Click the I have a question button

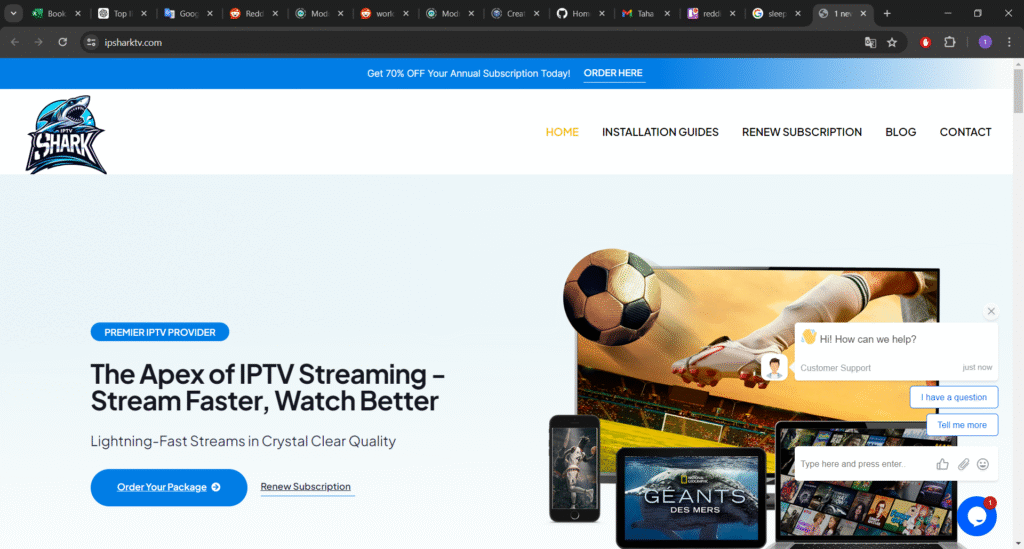953,397
